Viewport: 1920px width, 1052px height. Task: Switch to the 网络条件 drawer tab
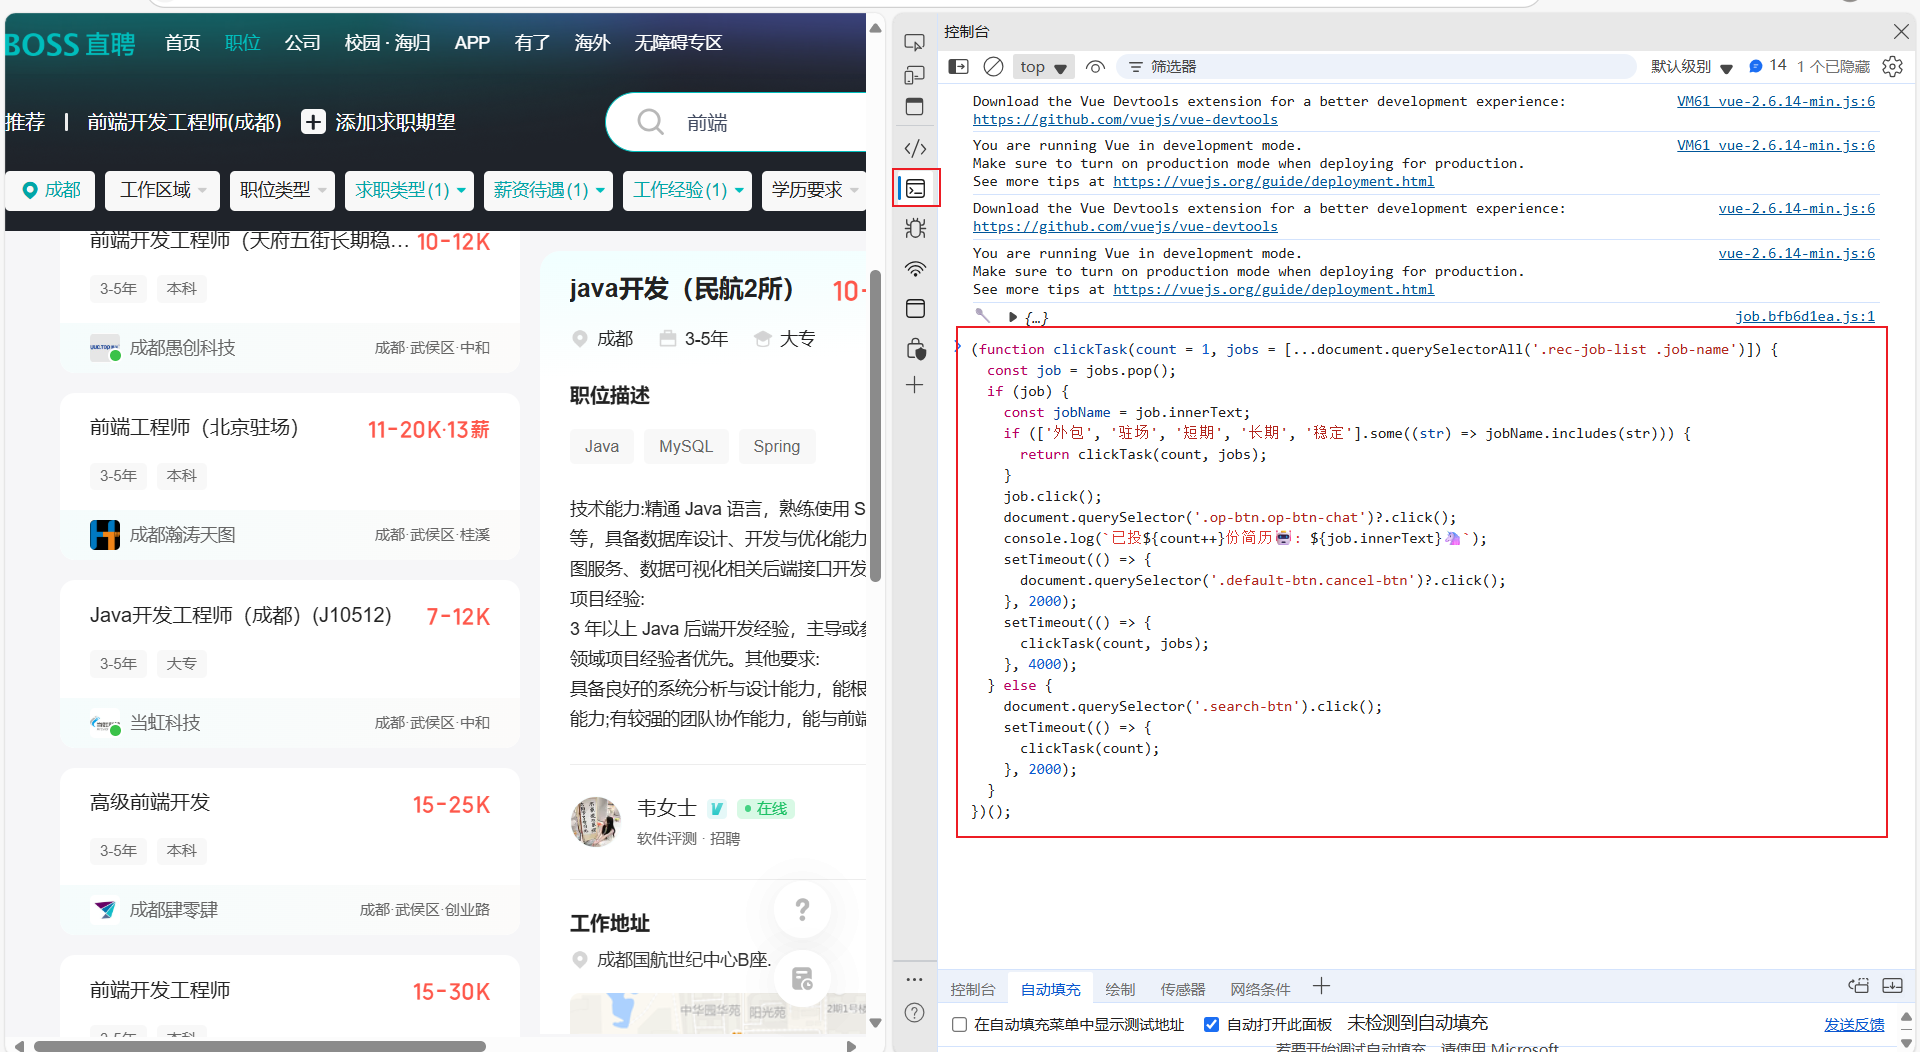tap(1260, 989)
